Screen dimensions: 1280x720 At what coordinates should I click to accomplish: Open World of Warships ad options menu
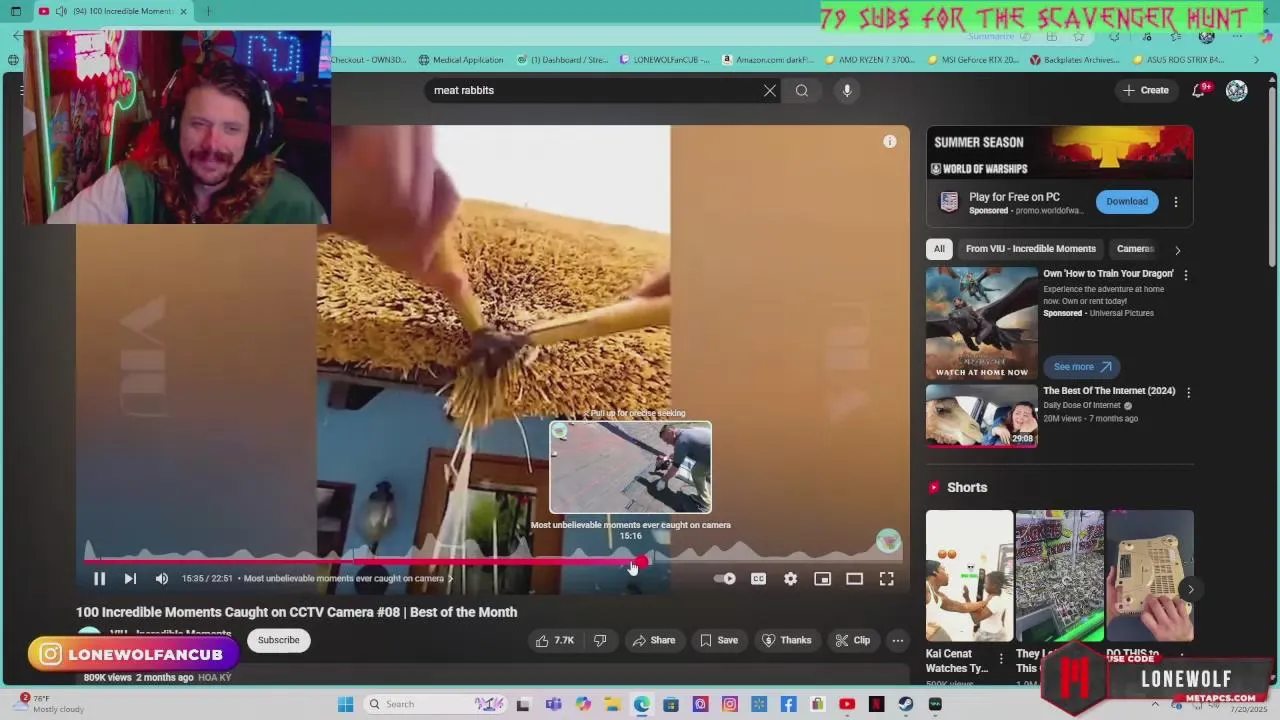coord(1176,201)
